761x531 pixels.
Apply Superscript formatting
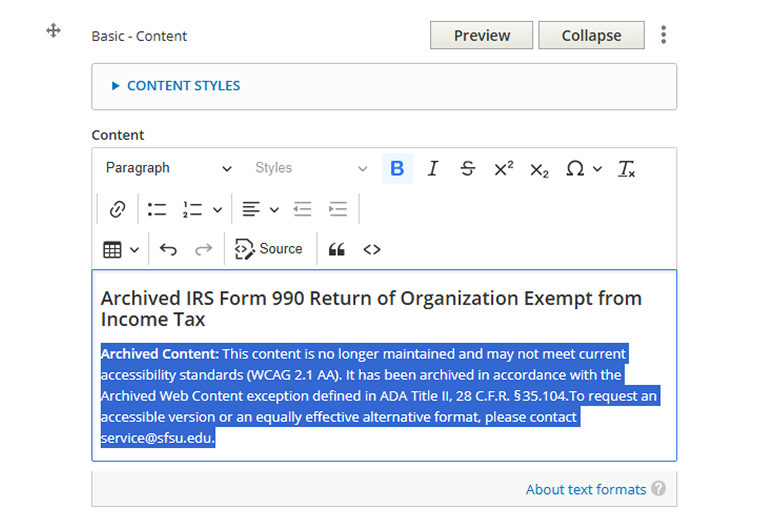click(503, 168)
